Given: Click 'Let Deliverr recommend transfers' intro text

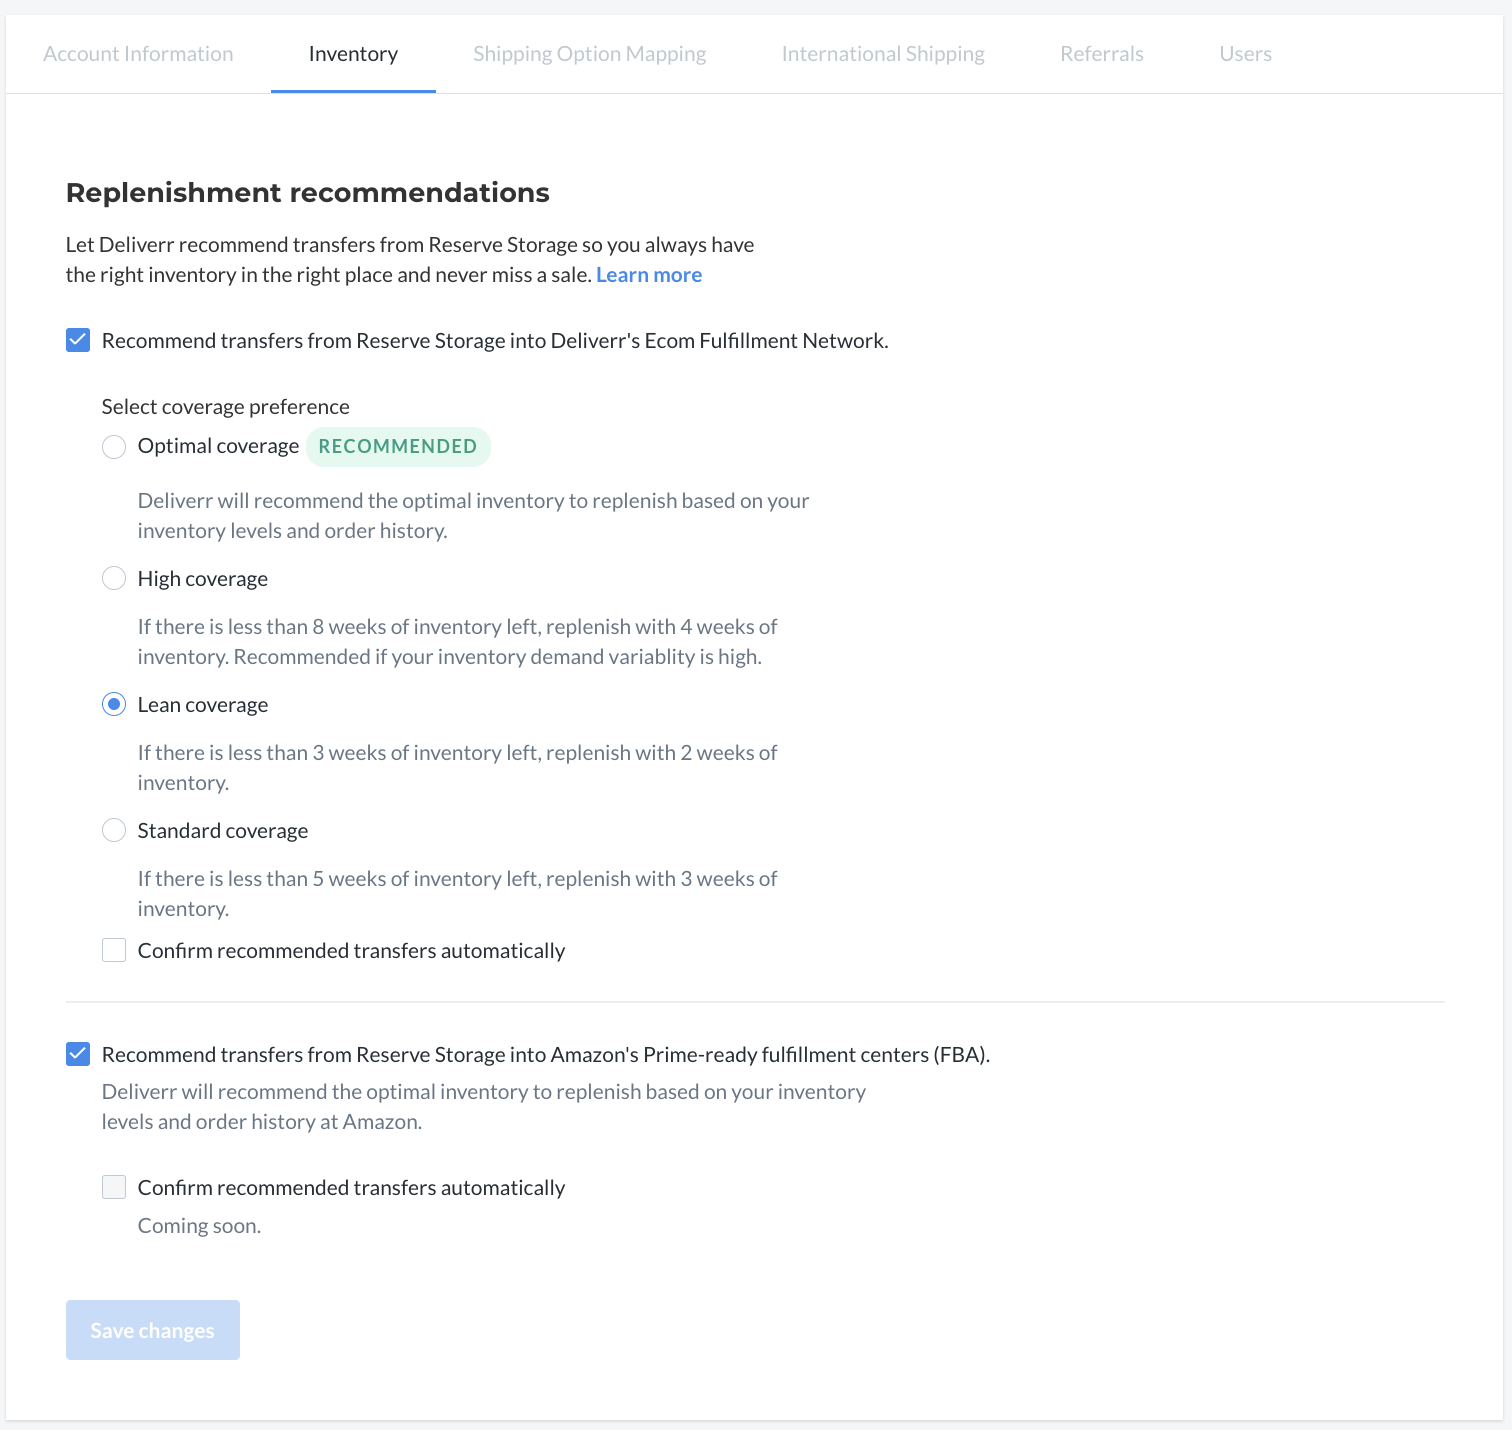Looking at the screenshot, I should (x=410, y=260).
